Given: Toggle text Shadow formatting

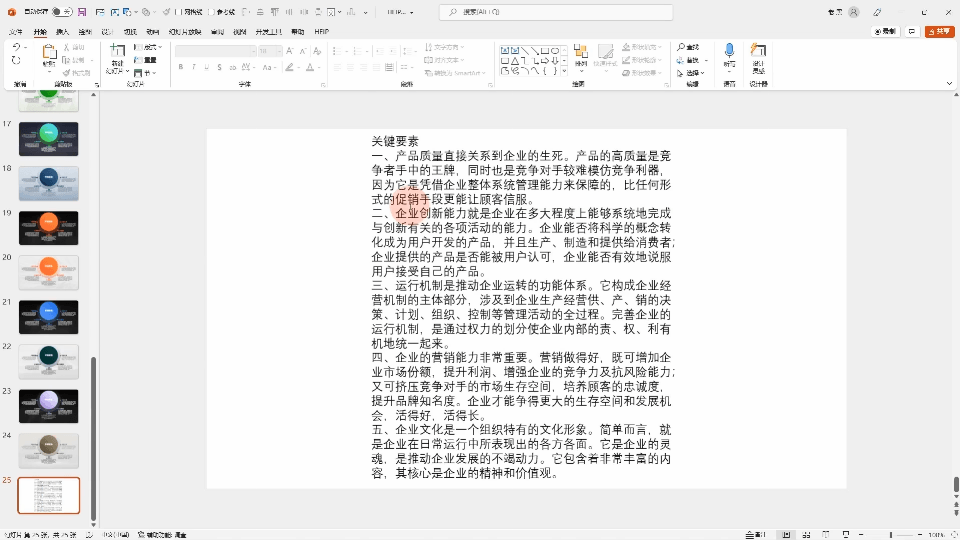Looking at the screenshot, I should pyautogui.click(x=220, y=67).
